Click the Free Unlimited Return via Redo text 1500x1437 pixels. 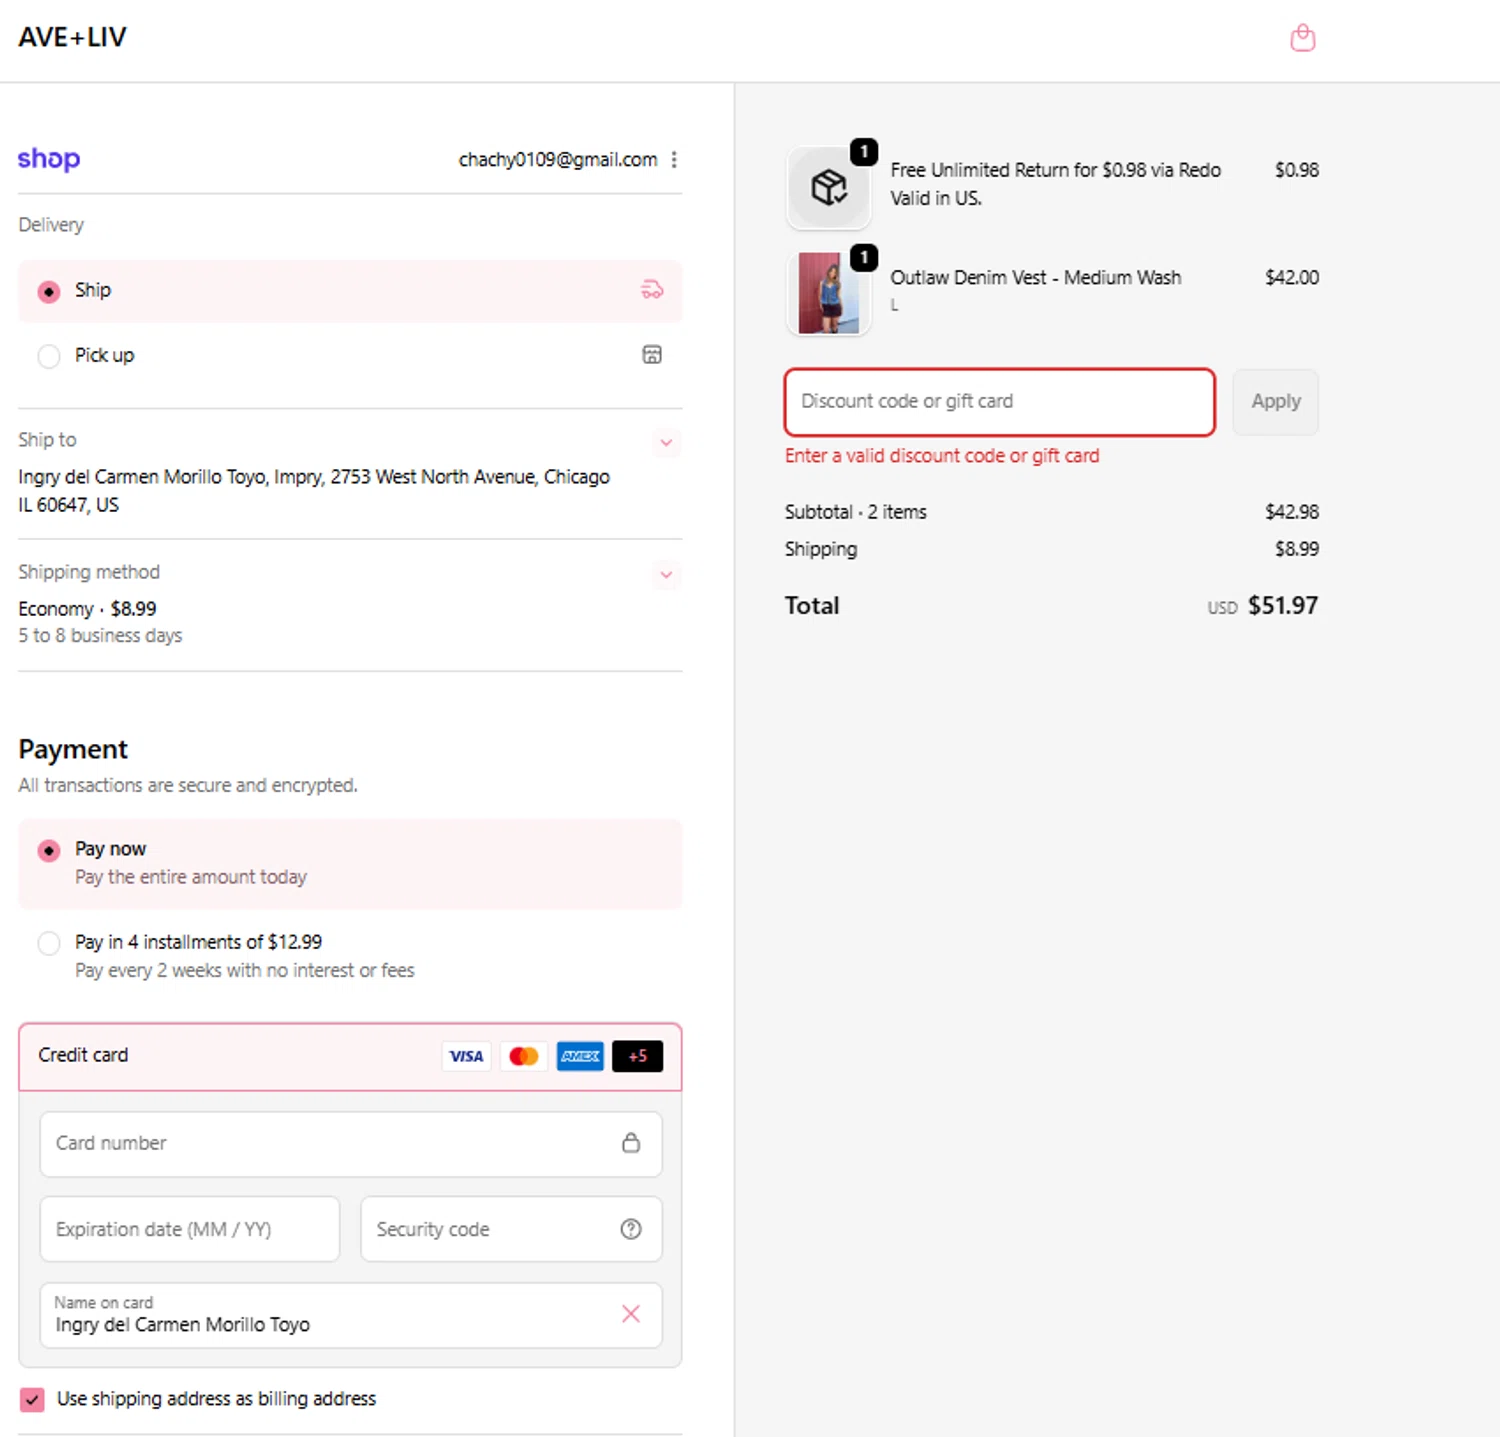pos(1055,184)
